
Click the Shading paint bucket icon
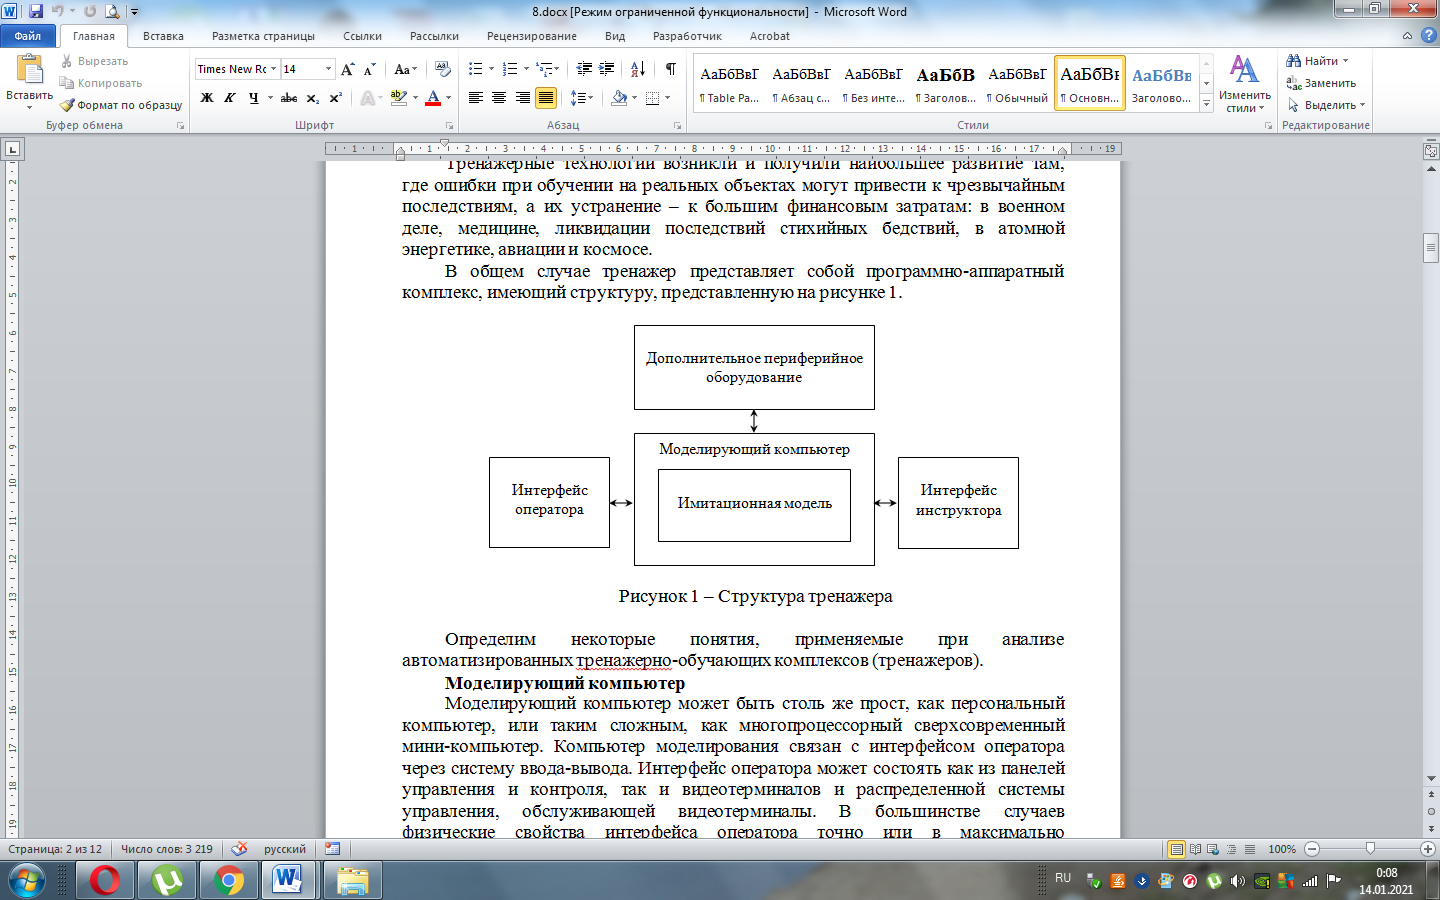coord(619,98)
